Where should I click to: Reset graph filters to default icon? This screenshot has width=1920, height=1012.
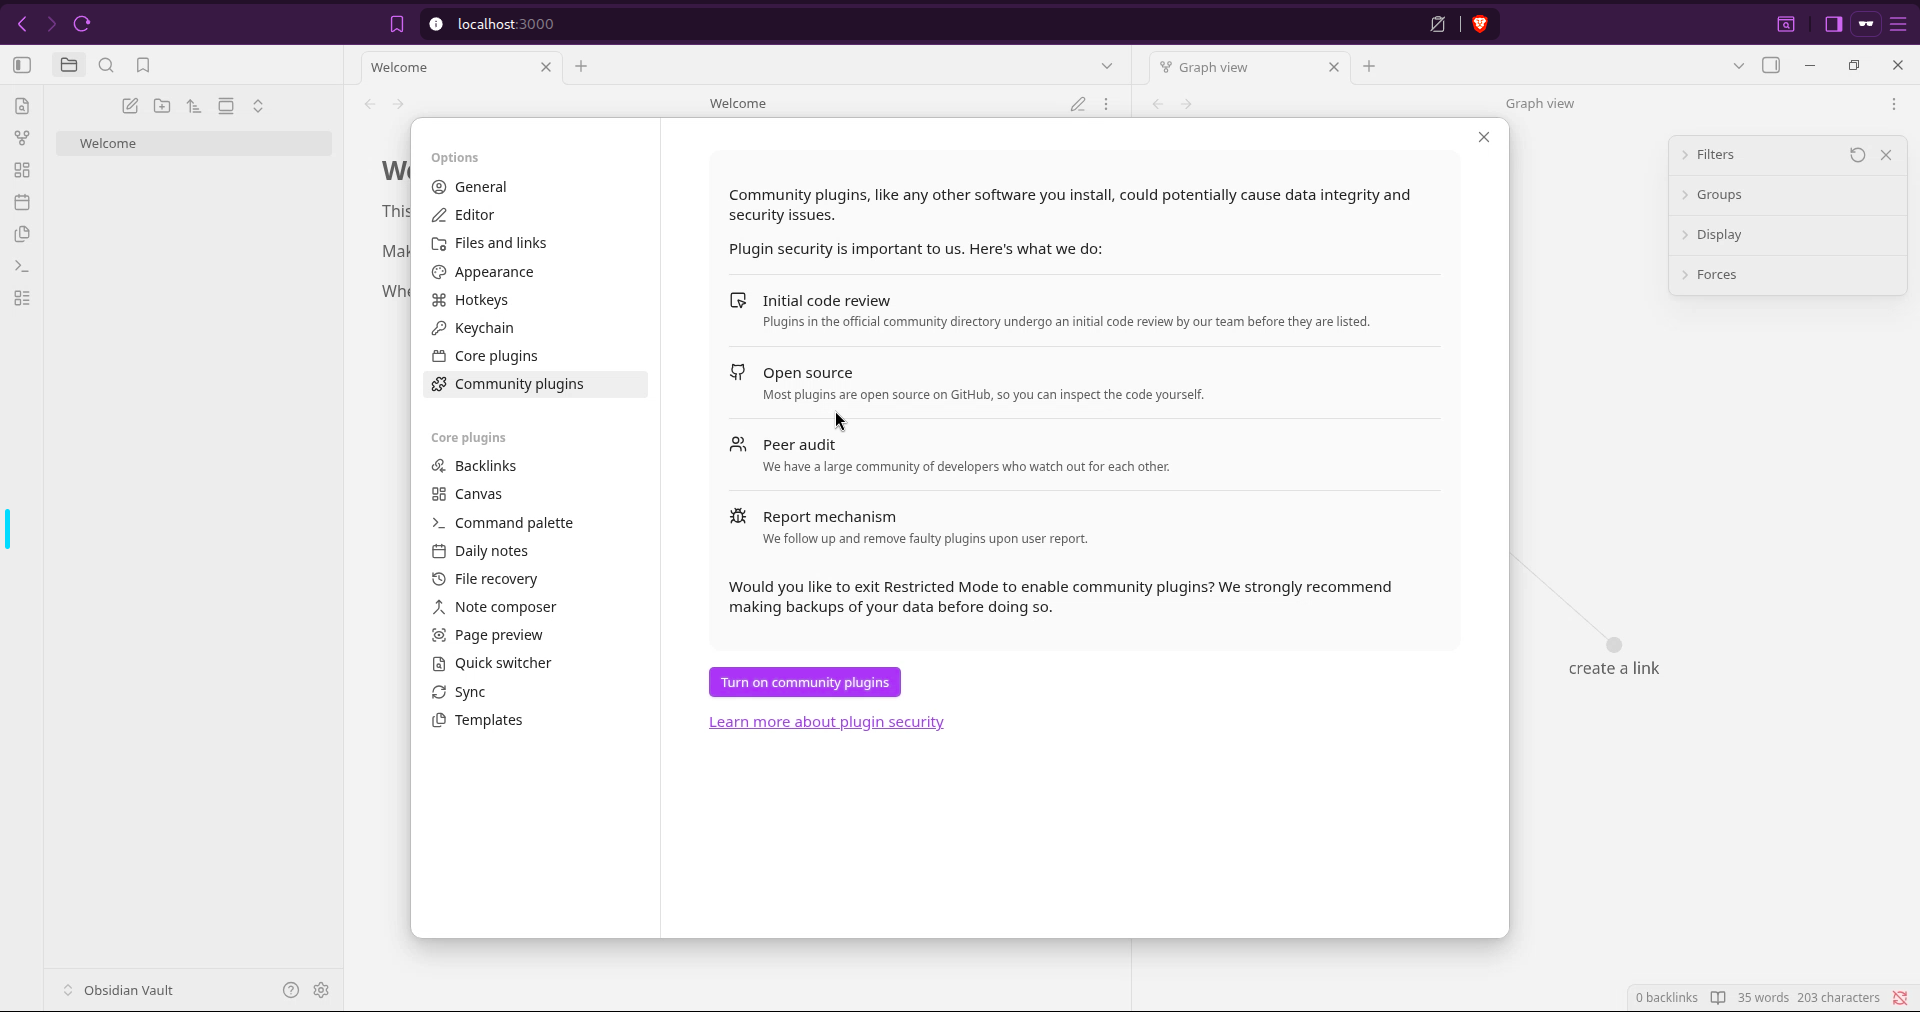(x=1857, y=155)
